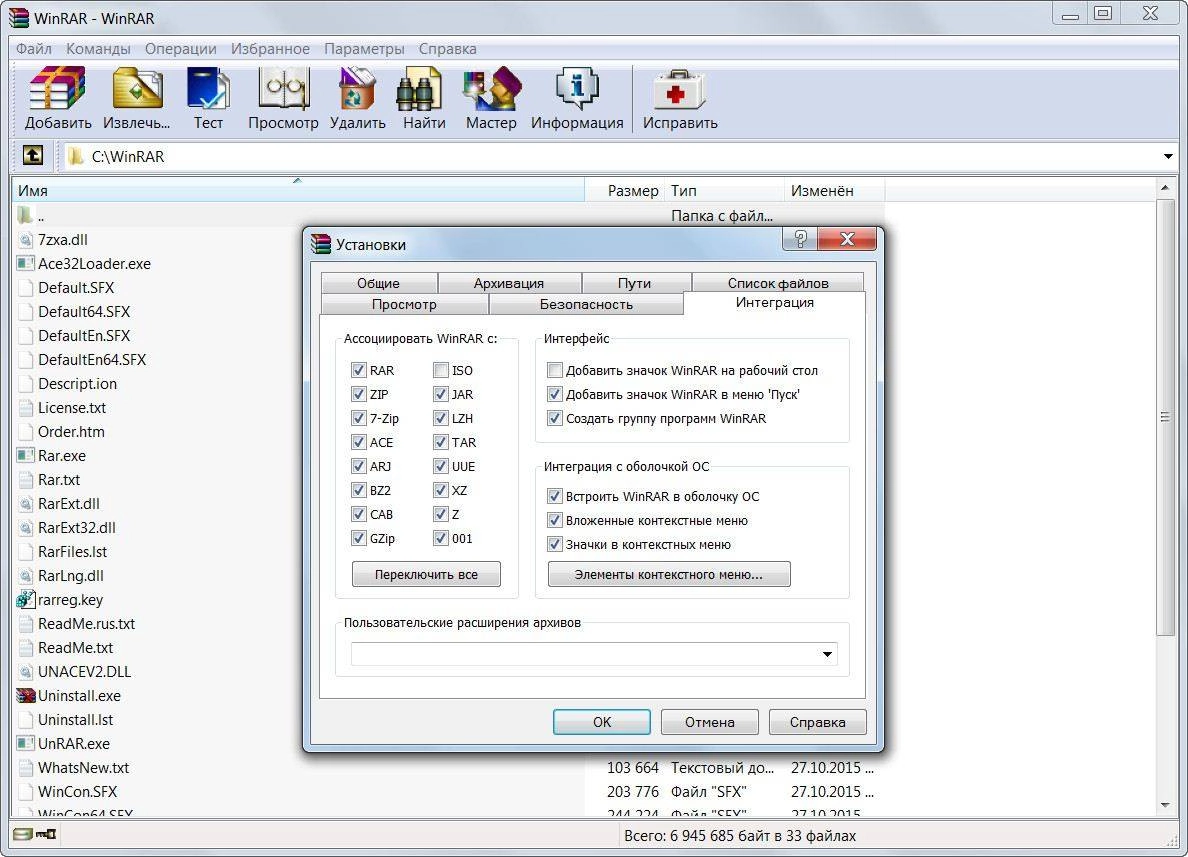Screen dimensions: 1188x857
Task: Toggle Вложенные контекстные меню checkbox
Action: pos(555,521)
